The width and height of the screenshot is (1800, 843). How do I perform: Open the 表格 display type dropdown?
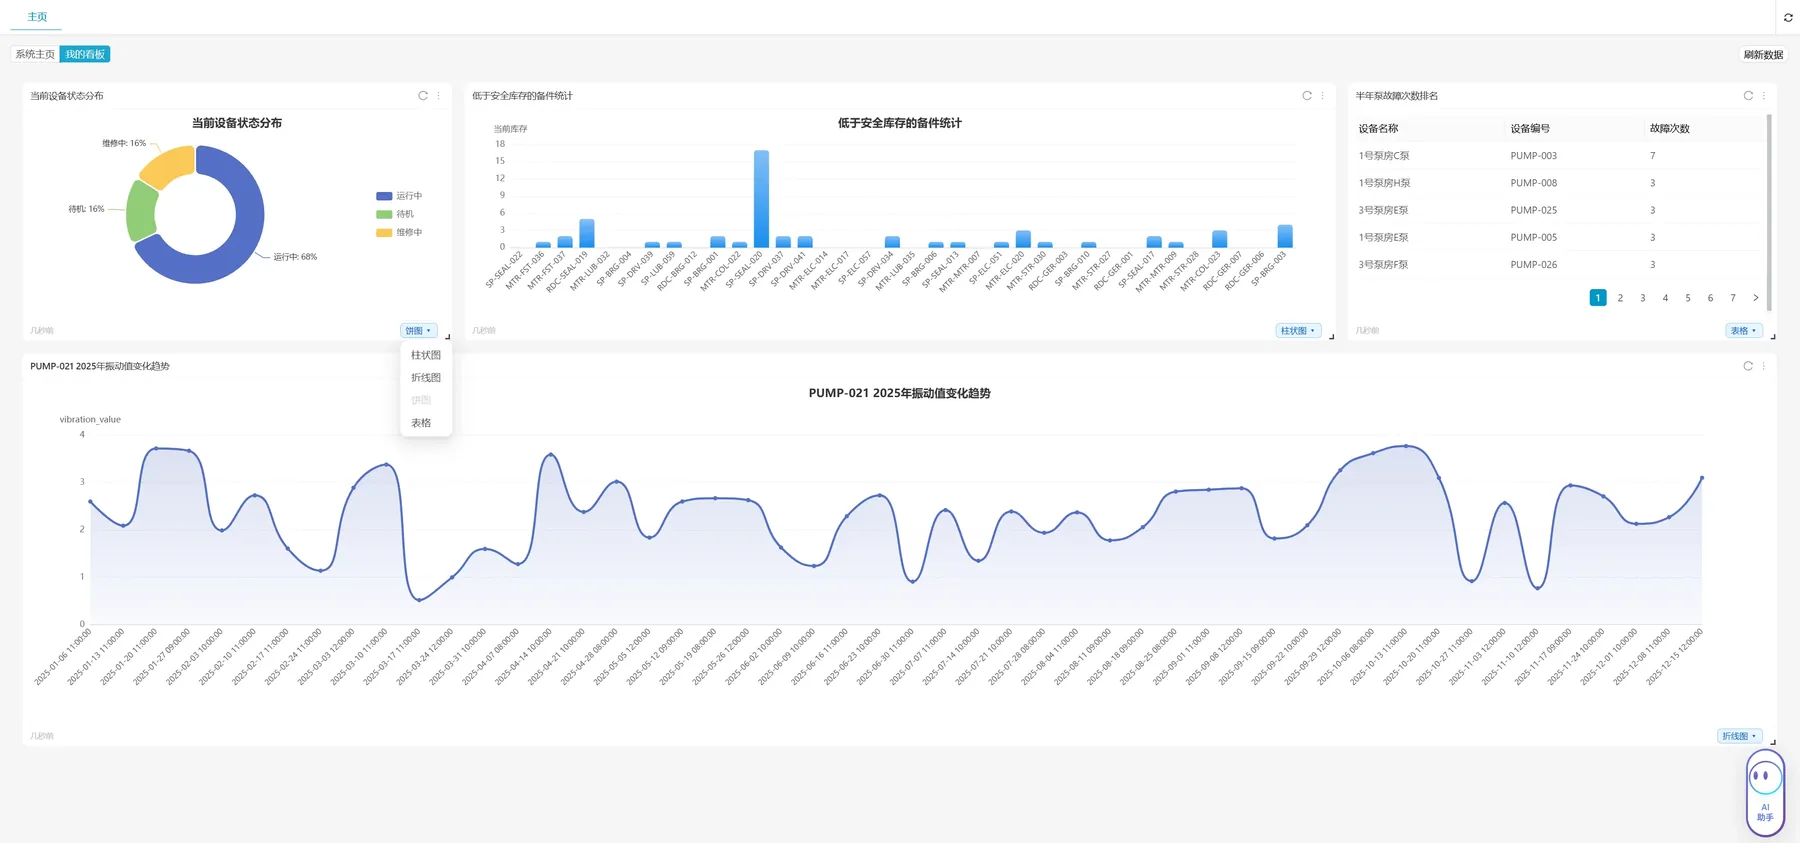(x=1744, y=331)
